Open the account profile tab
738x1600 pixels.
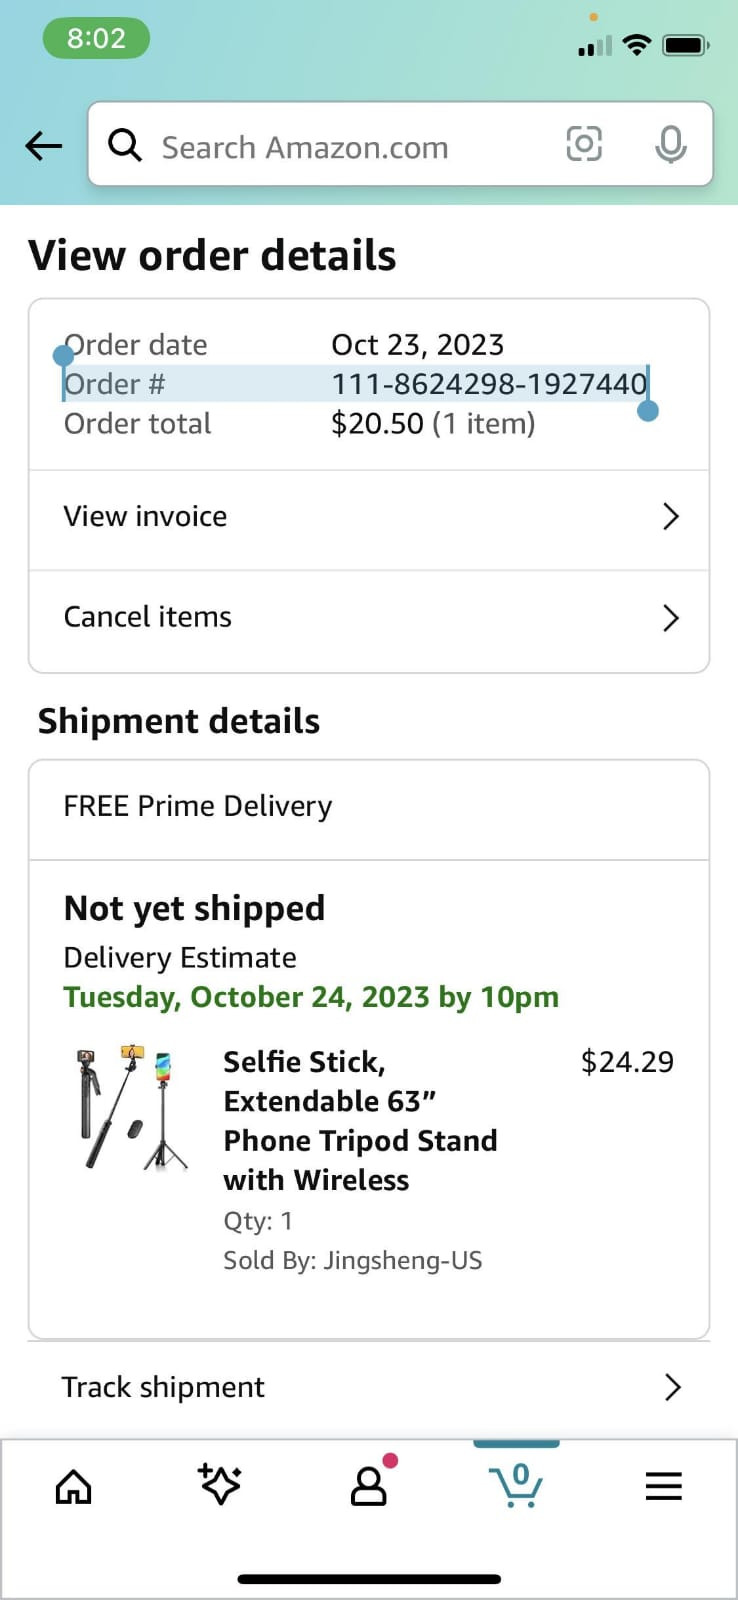pyautogui.click(x=369, y=1486)
